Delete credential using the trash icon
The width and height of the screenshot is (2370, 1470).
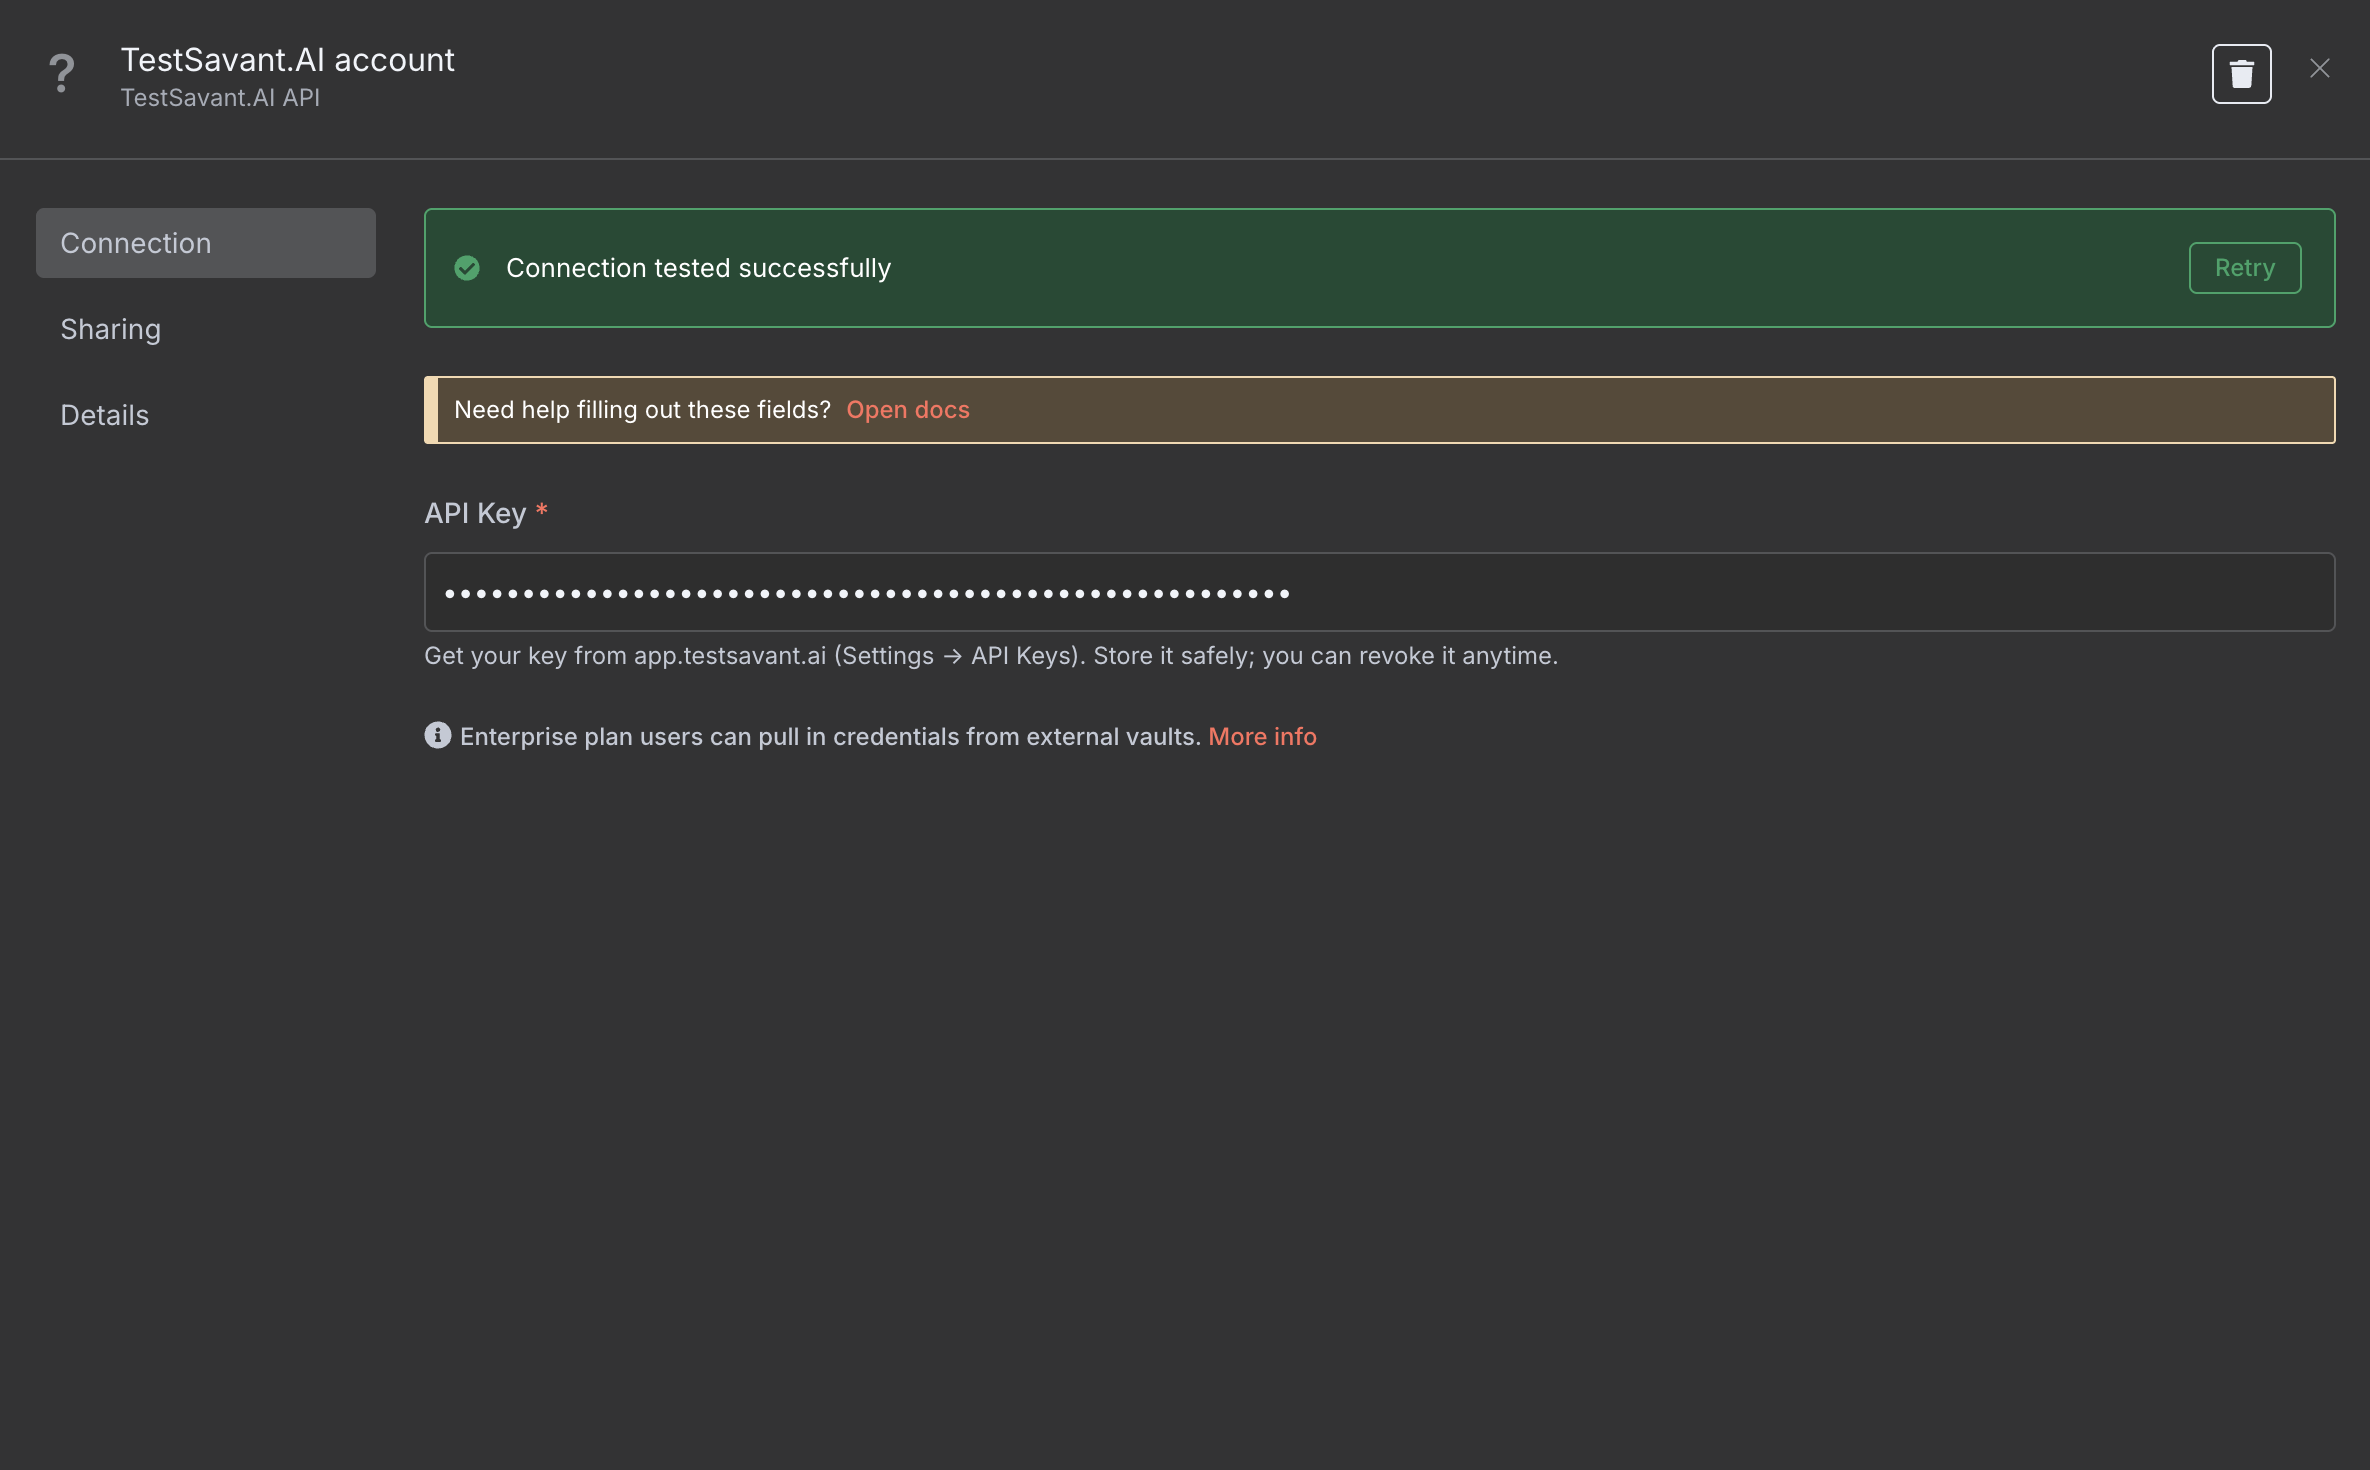pyautogui.click(x=2241, y=74)
